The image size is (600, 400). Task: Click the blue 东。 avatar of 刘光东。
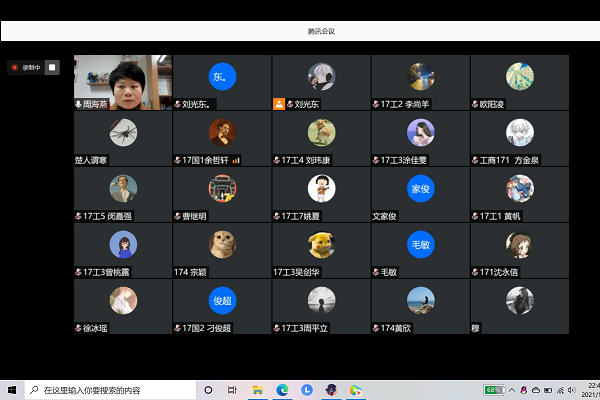click(222, 76)
